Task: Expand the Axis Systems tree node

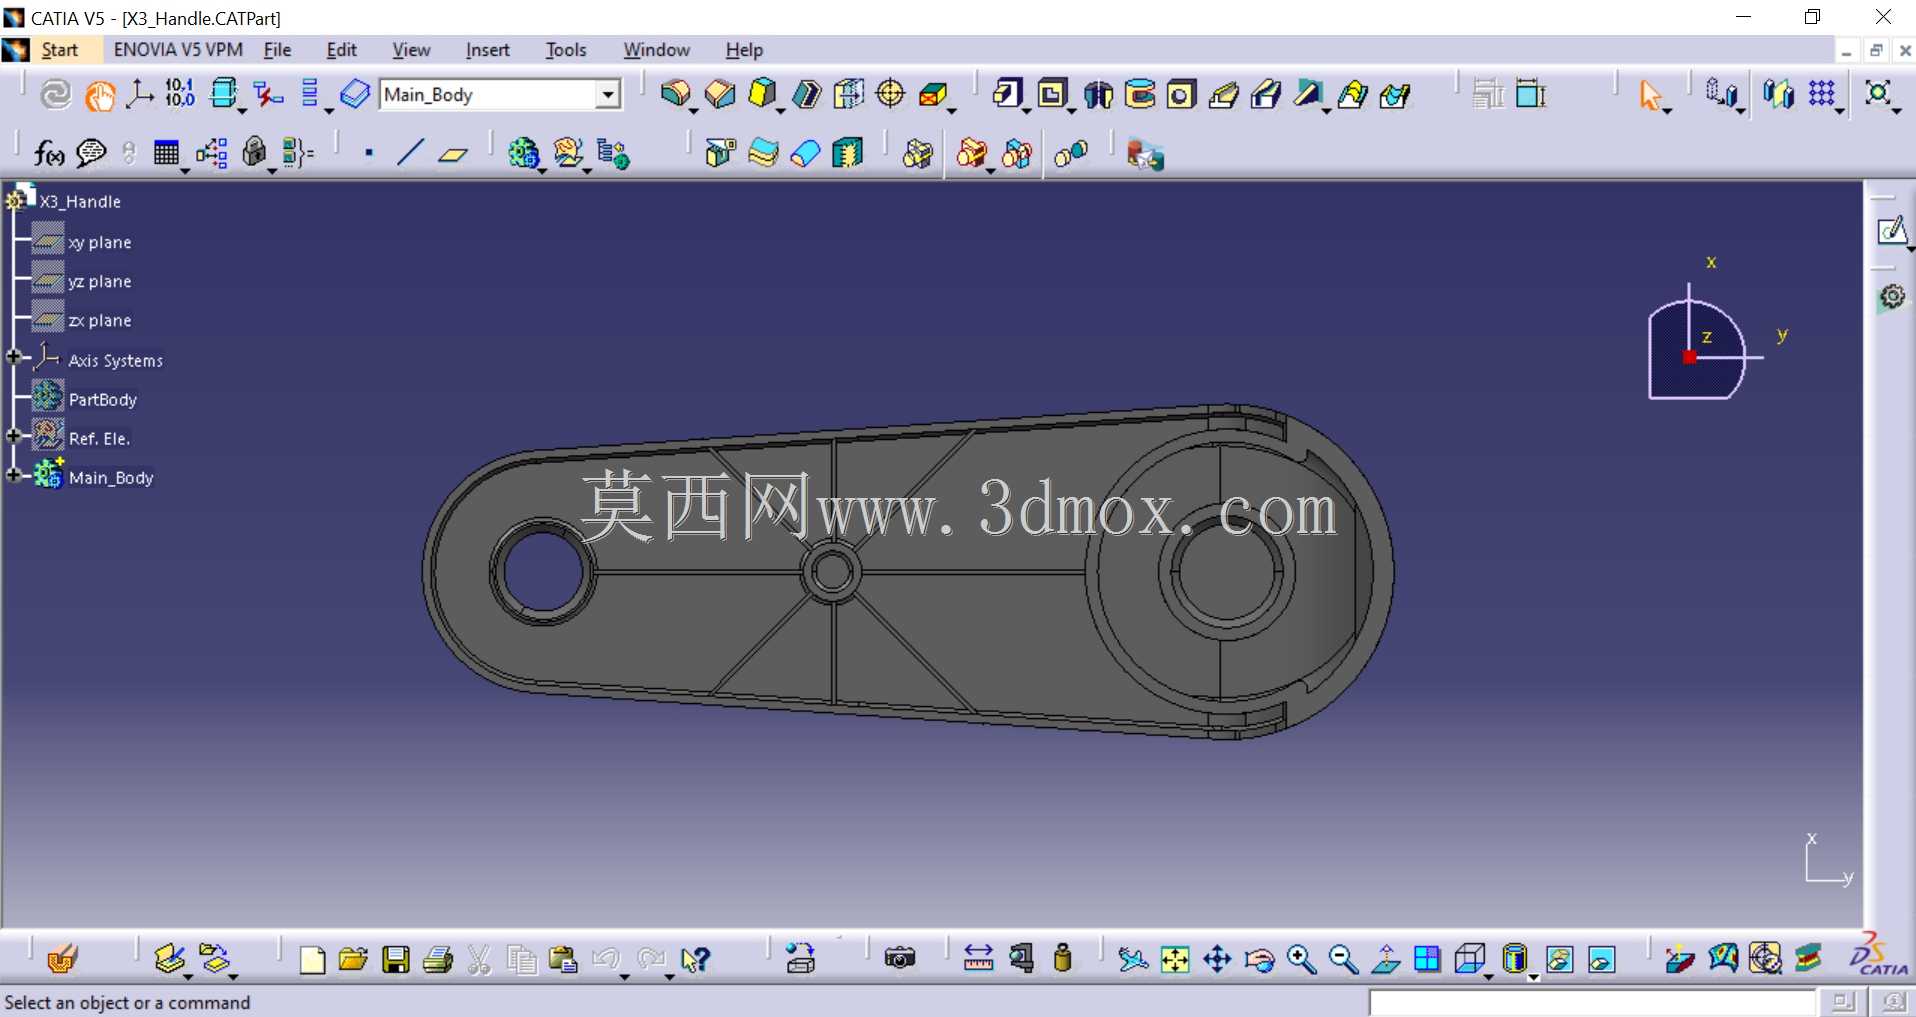Action: 13,357
